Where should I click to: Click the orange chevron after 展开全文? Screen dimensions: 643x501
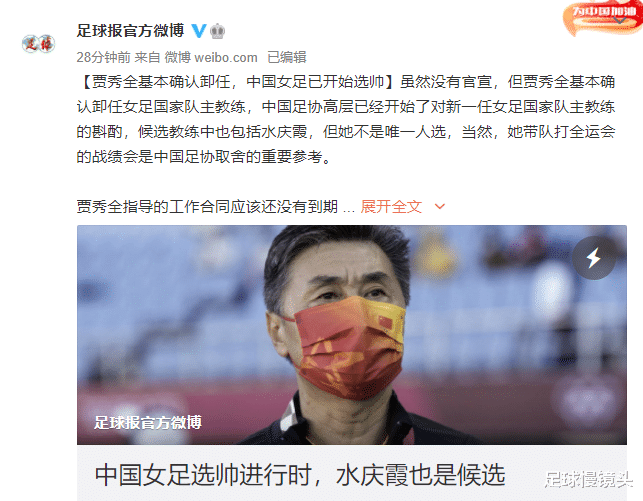[x=440, y=206]
